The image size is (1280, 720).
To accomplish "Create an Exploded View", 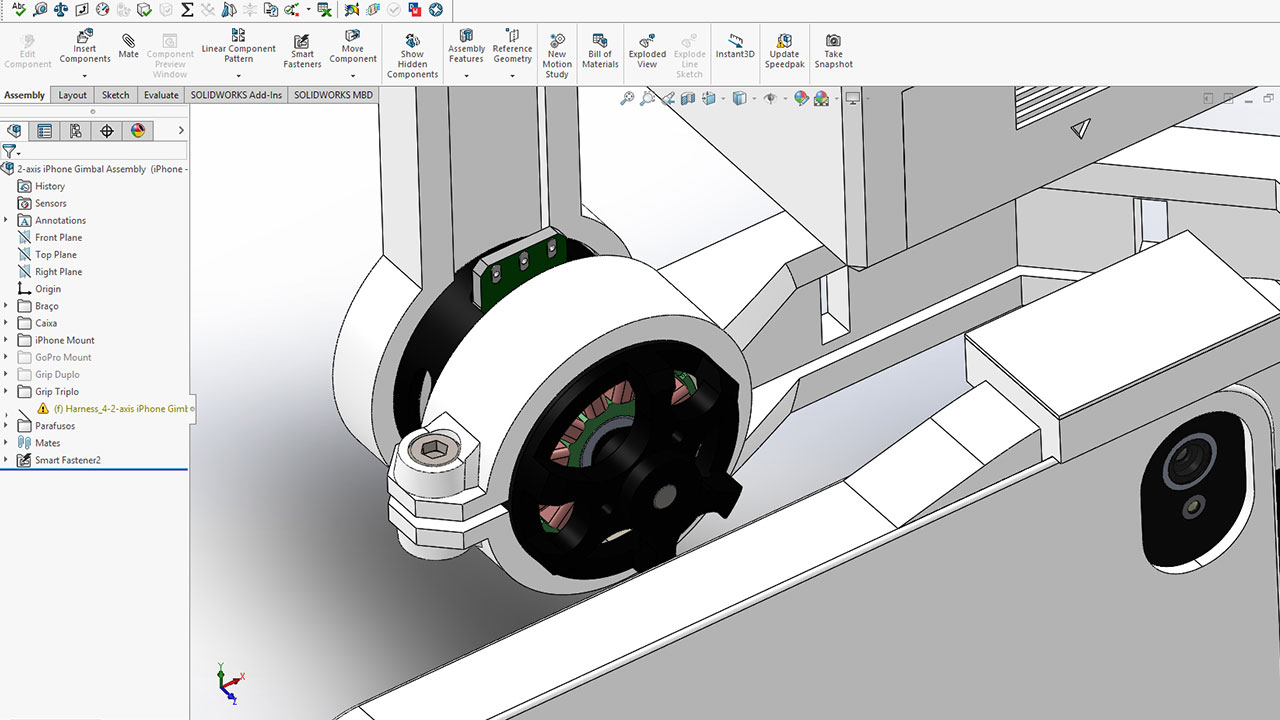I will [x=647, y=50].
